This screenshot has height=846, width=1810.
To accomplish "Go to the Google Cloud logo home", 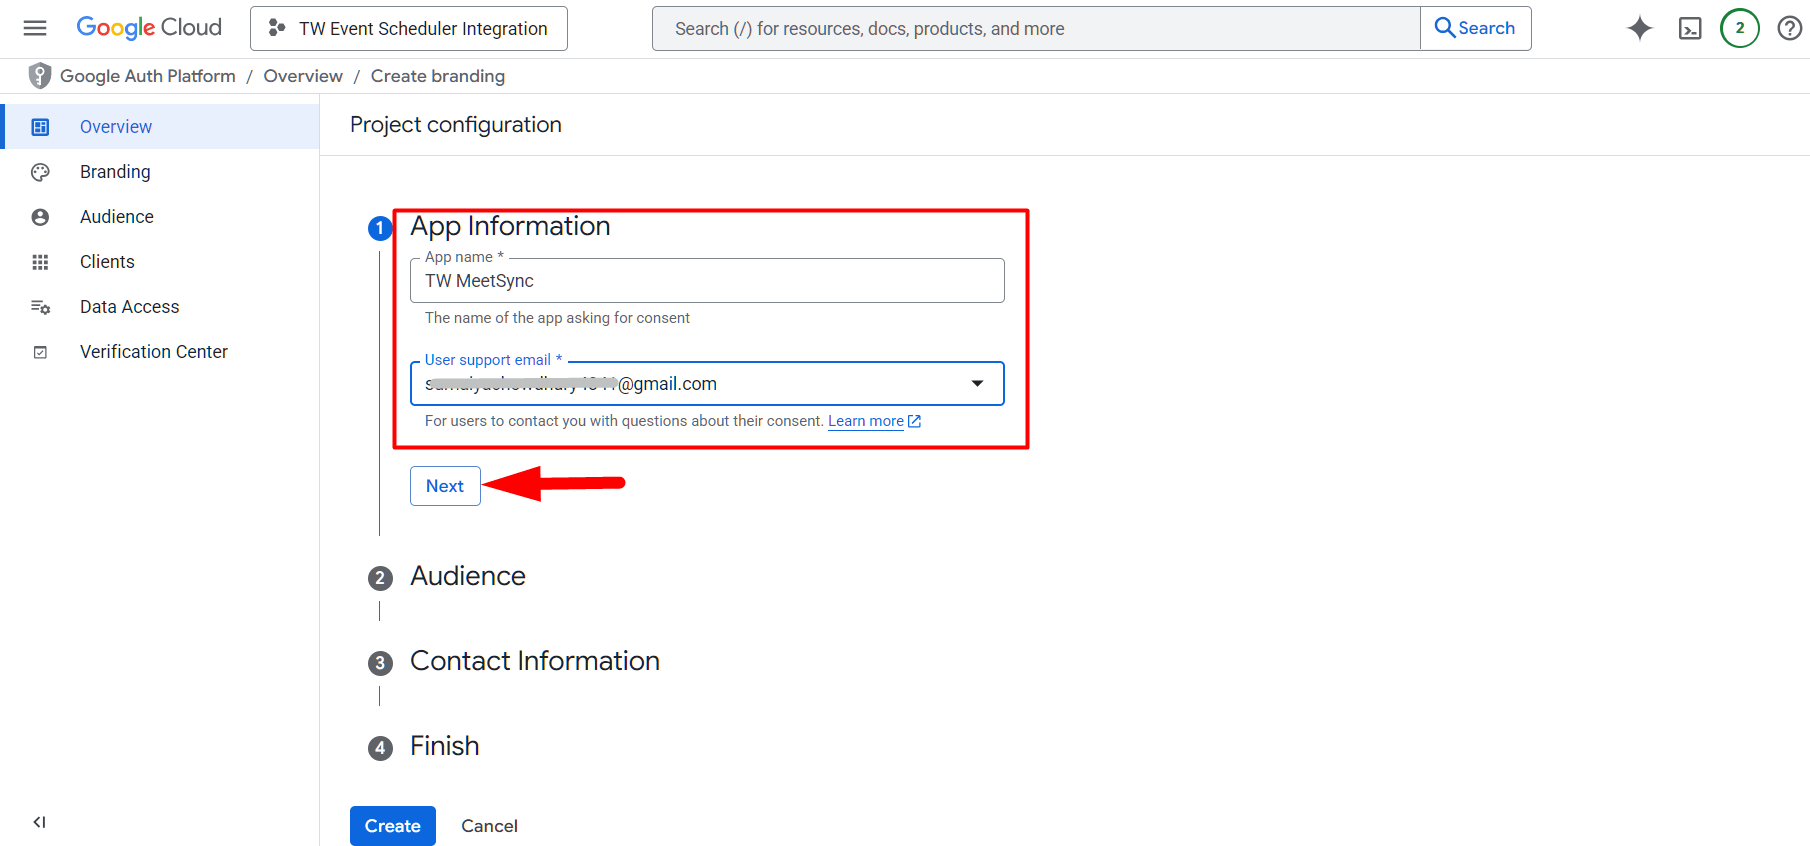I will [149, 28].
